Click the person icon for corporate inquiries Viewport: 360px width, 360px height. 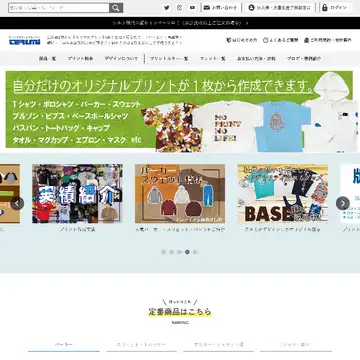251,8
